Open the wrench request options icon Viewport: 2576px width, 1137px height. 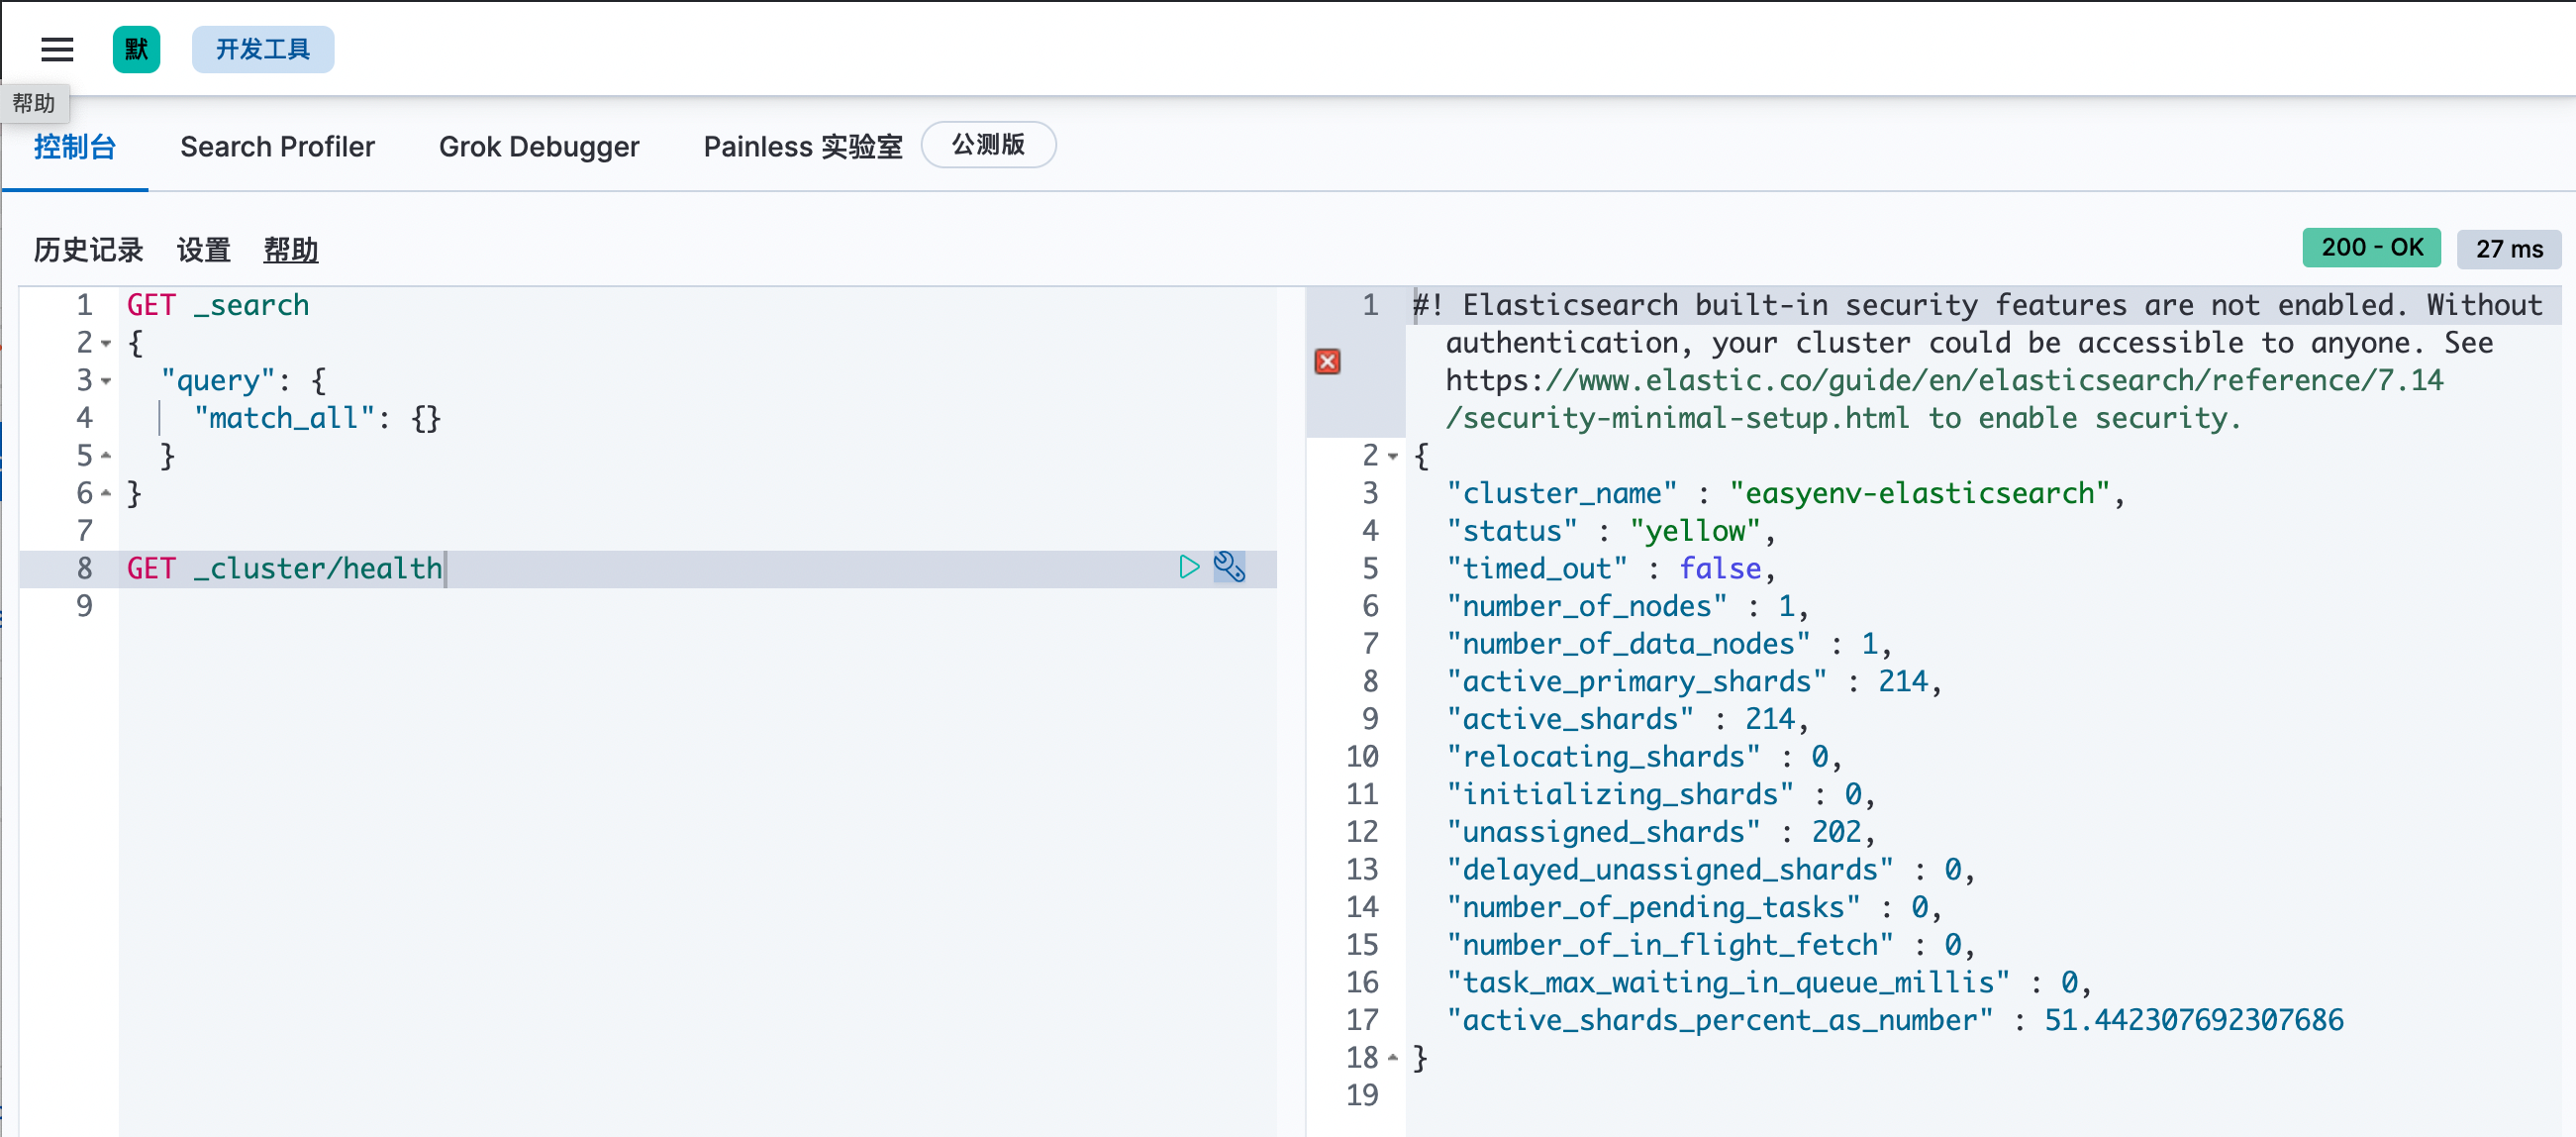coord(1229,567)
